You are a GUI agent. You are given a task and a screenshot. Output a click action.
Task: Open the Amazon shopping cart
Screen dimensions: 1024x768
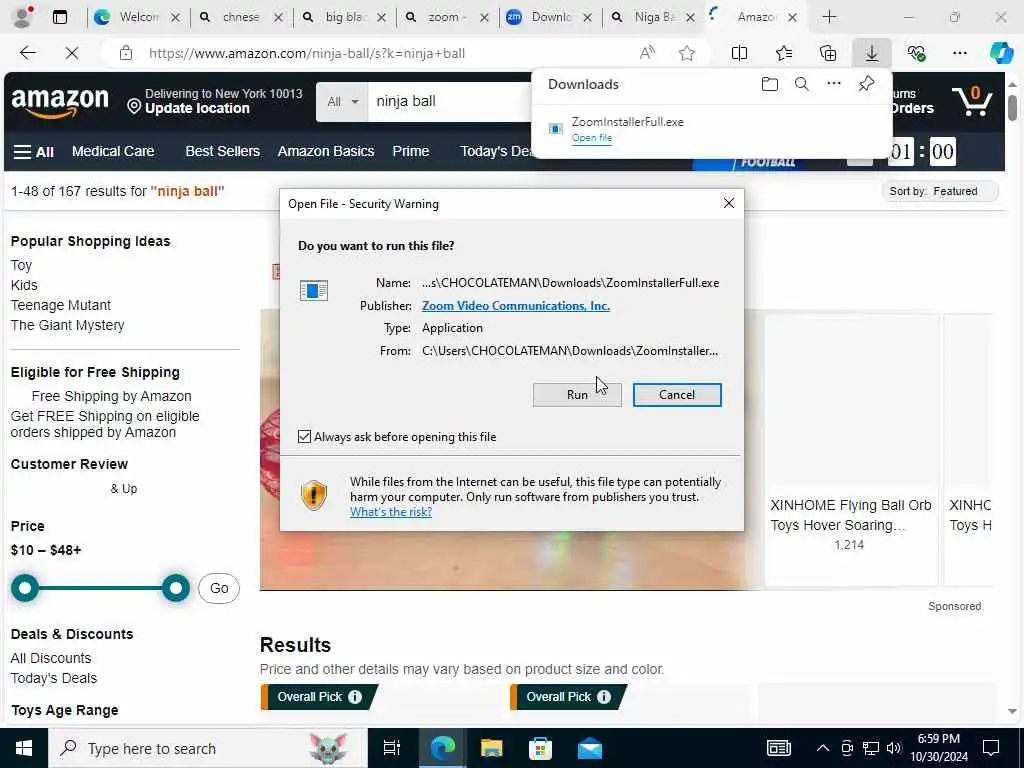click(x=972, y=101)
